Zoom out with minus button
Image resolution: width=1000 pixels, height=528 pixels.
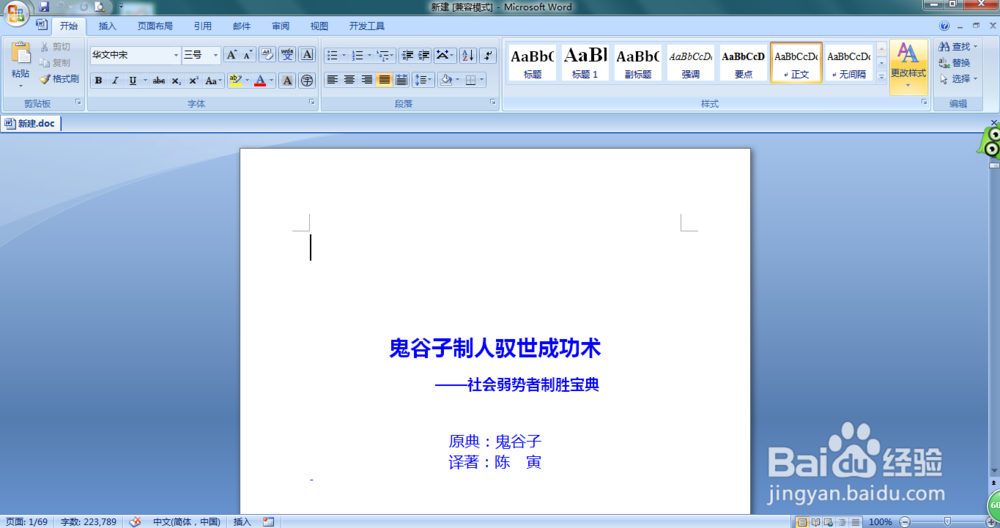pos(905,522)
